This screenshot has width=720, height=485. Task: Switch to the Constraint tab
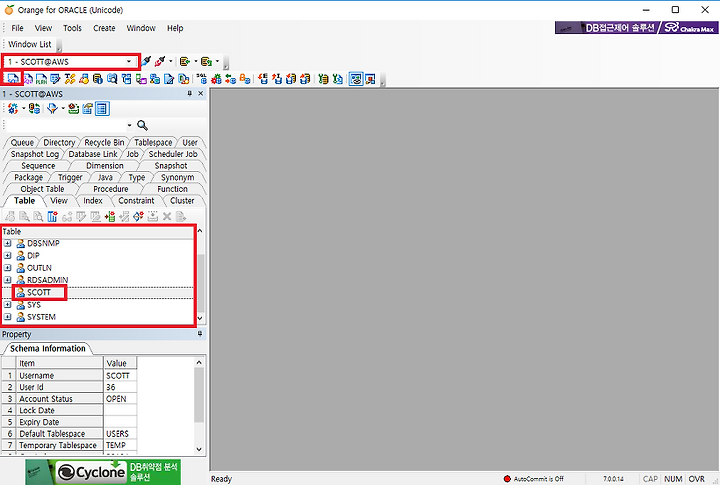[x=136, y=201]
